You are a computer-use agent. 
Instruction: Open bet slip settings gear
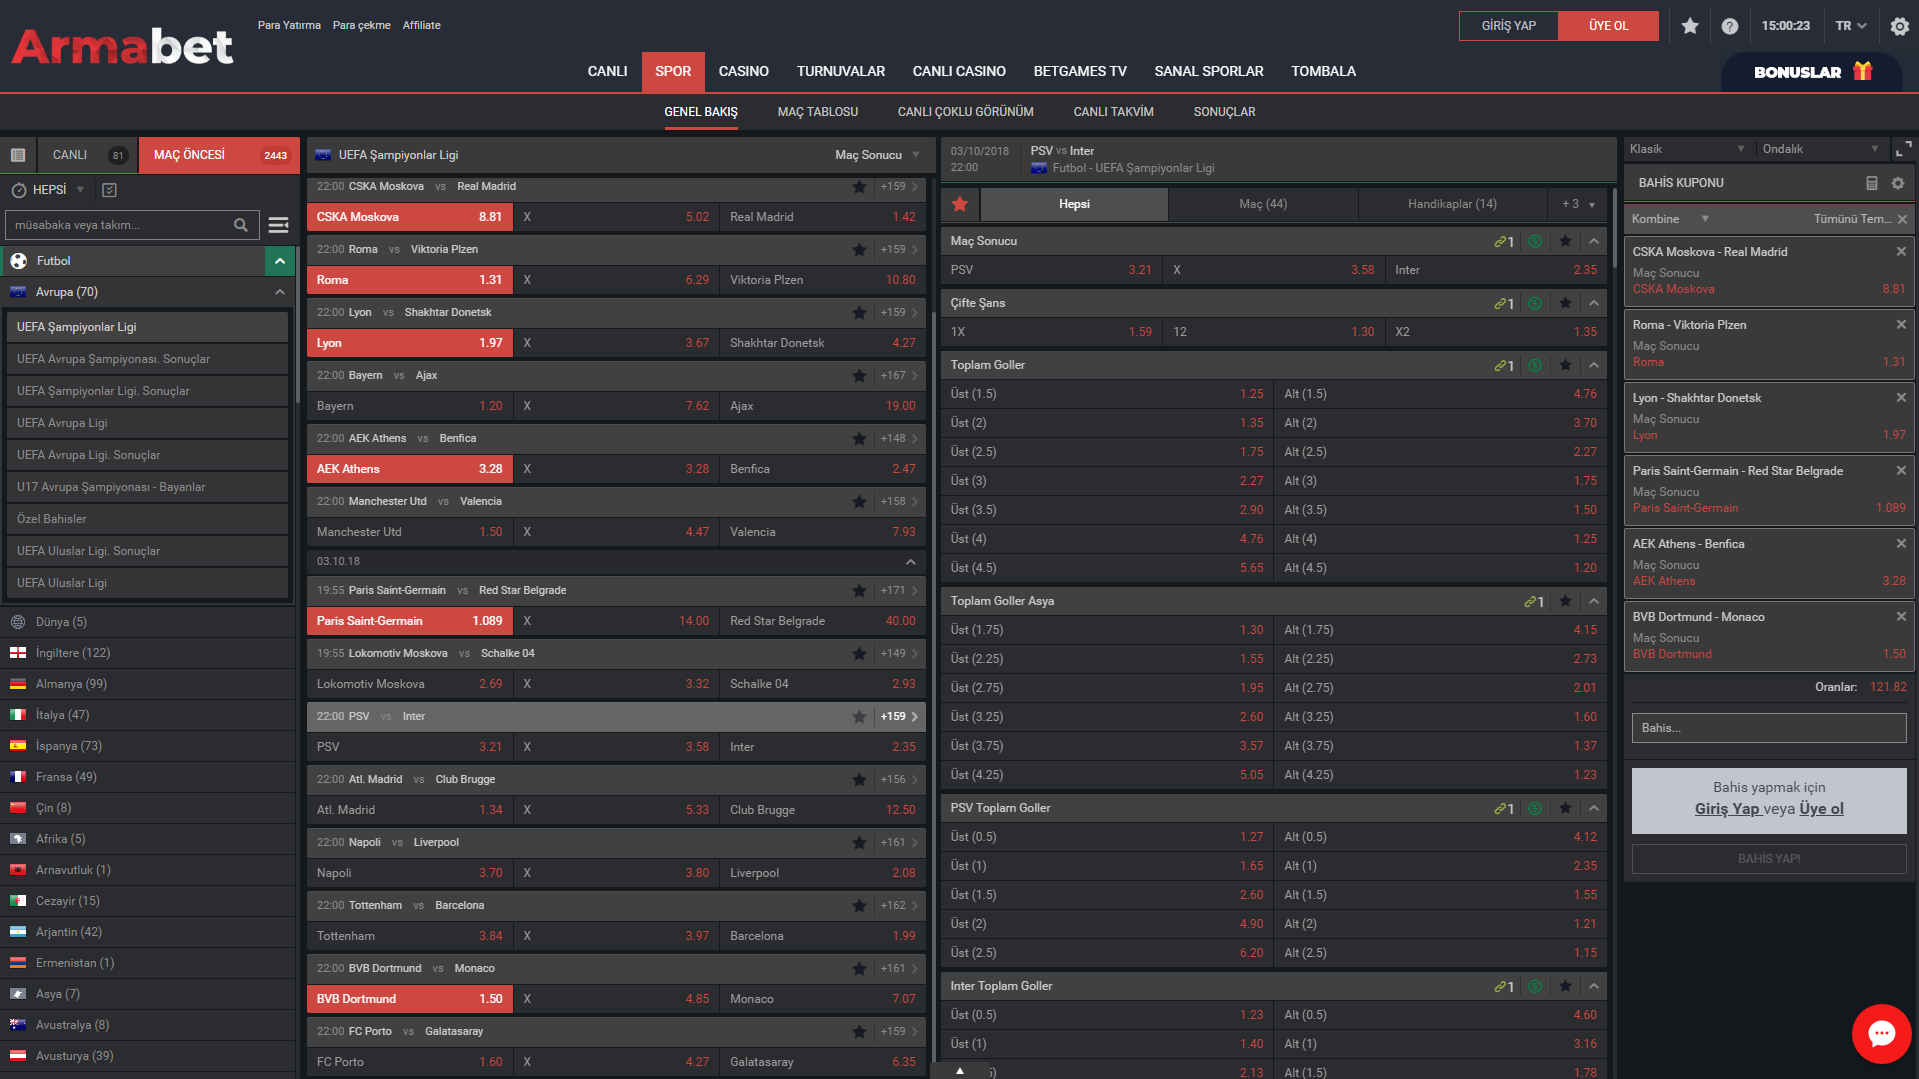point(1898,183)
